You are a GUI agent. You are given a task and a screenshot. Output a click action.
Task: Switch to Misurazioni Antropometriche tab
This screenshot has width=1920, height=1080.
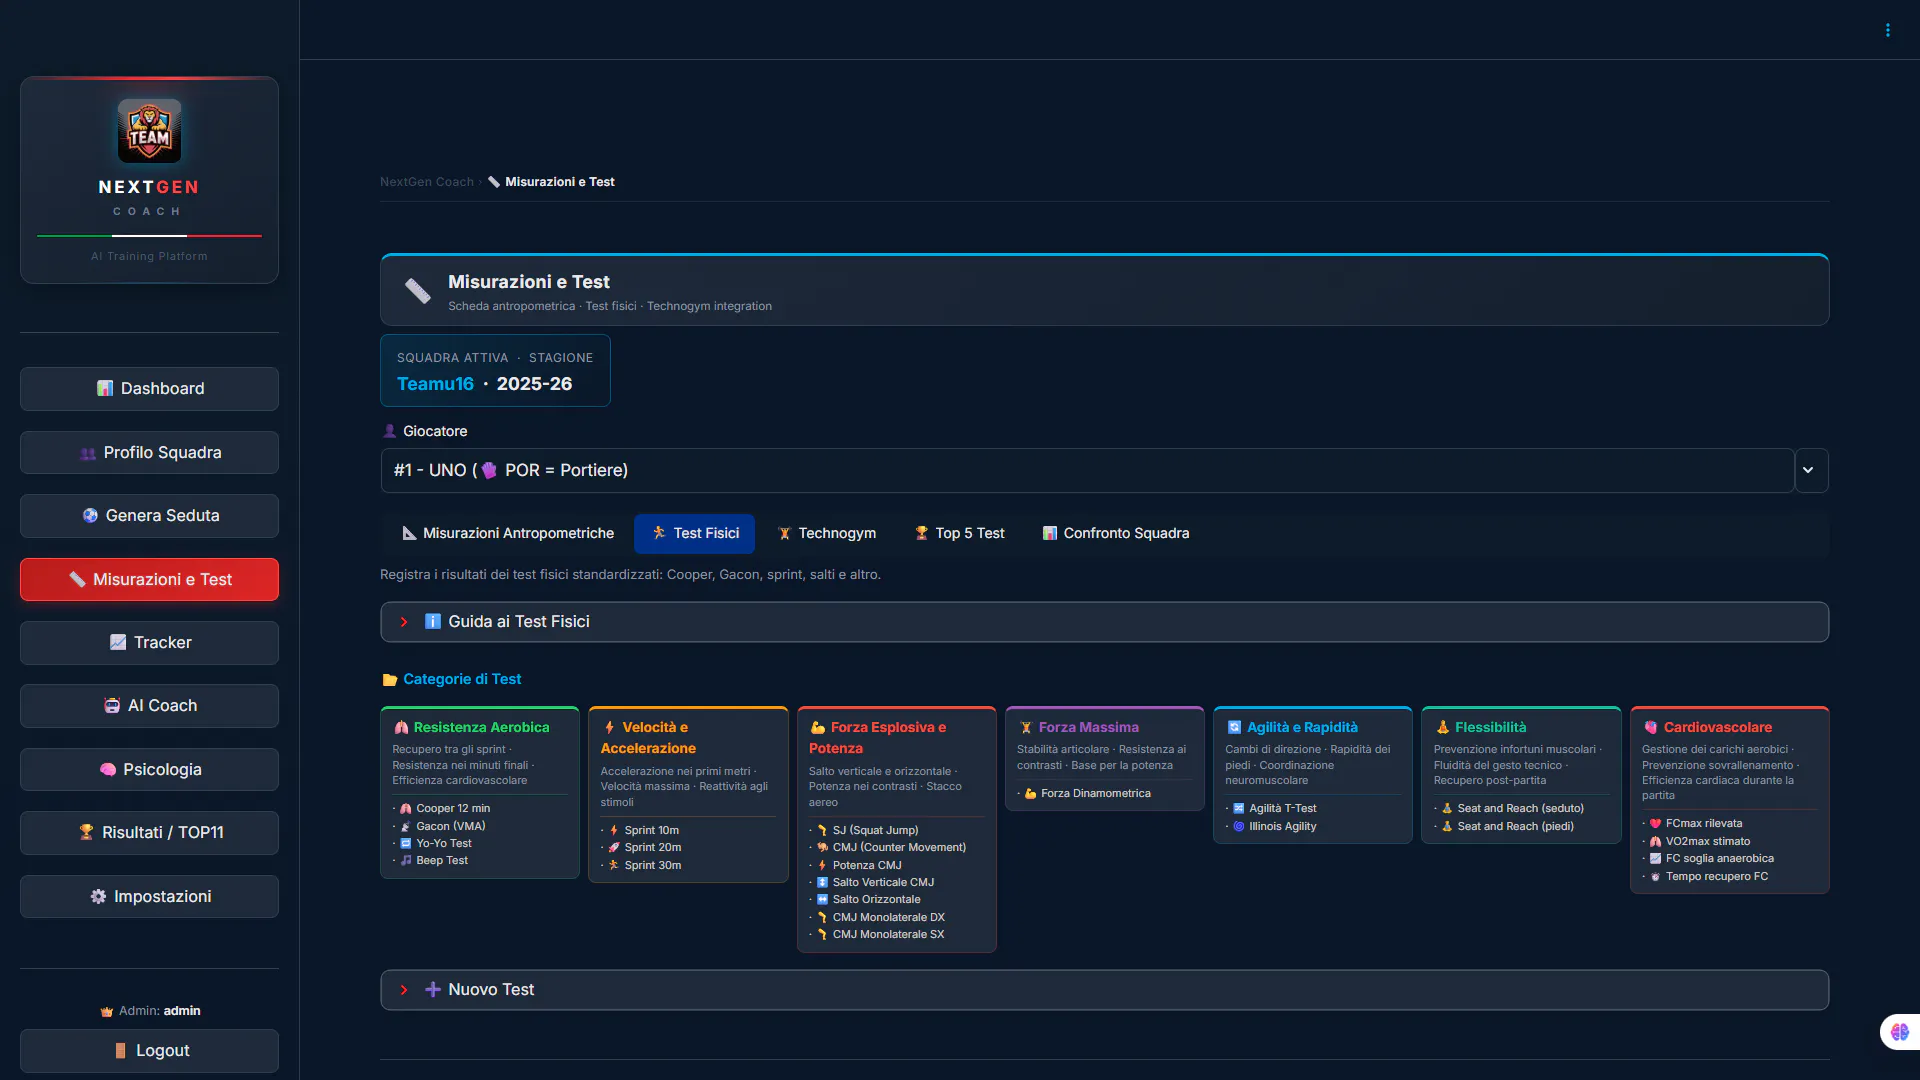click(508, 534)
